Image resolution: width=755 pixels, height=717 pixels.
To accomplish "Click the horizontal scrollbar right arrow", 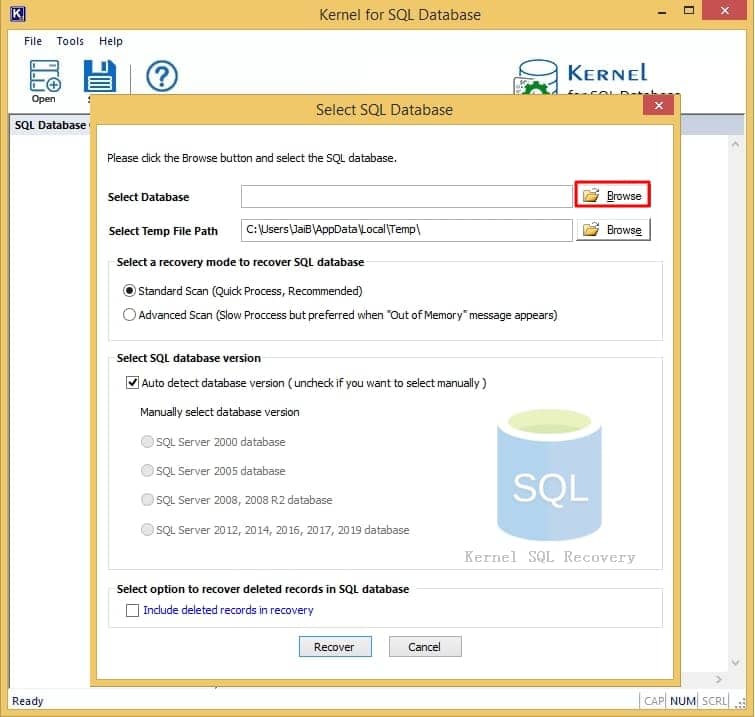I will 718,679.
